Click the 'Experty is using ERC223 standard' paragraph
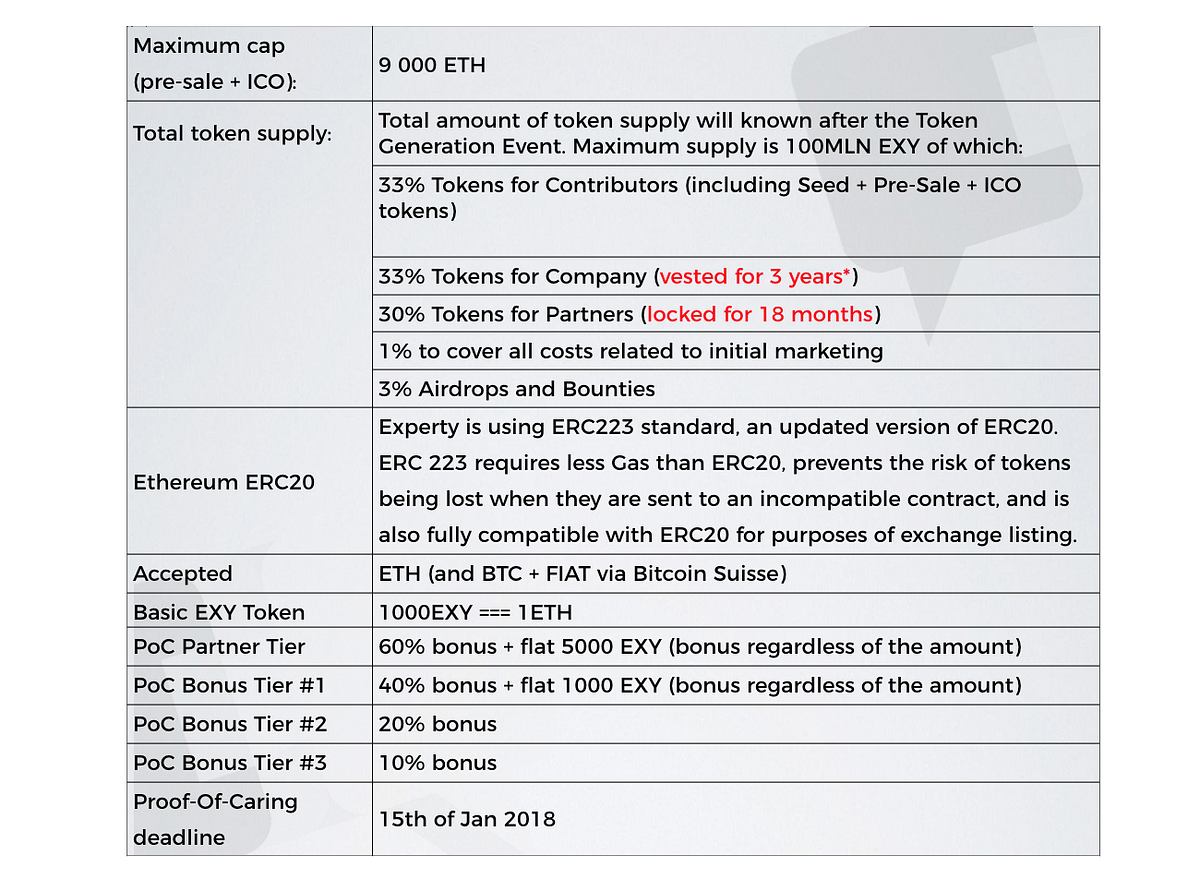 (x=727, y=481)
